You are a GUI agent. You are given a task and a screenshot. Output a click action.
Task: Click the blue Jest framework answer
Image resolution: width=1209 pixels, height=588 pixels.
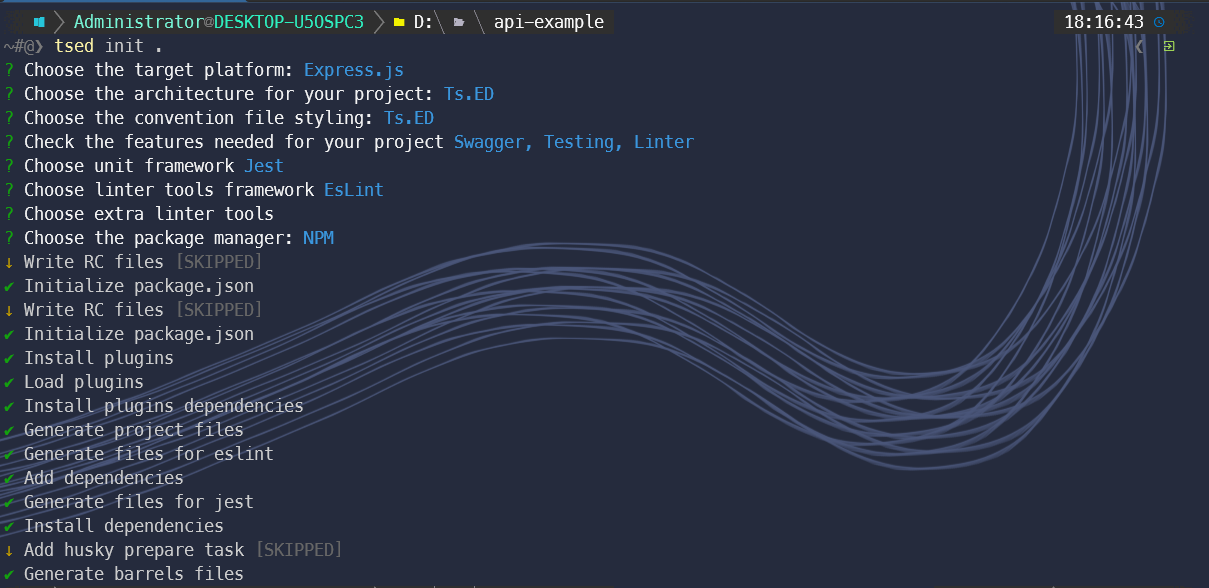coord(264,166)
